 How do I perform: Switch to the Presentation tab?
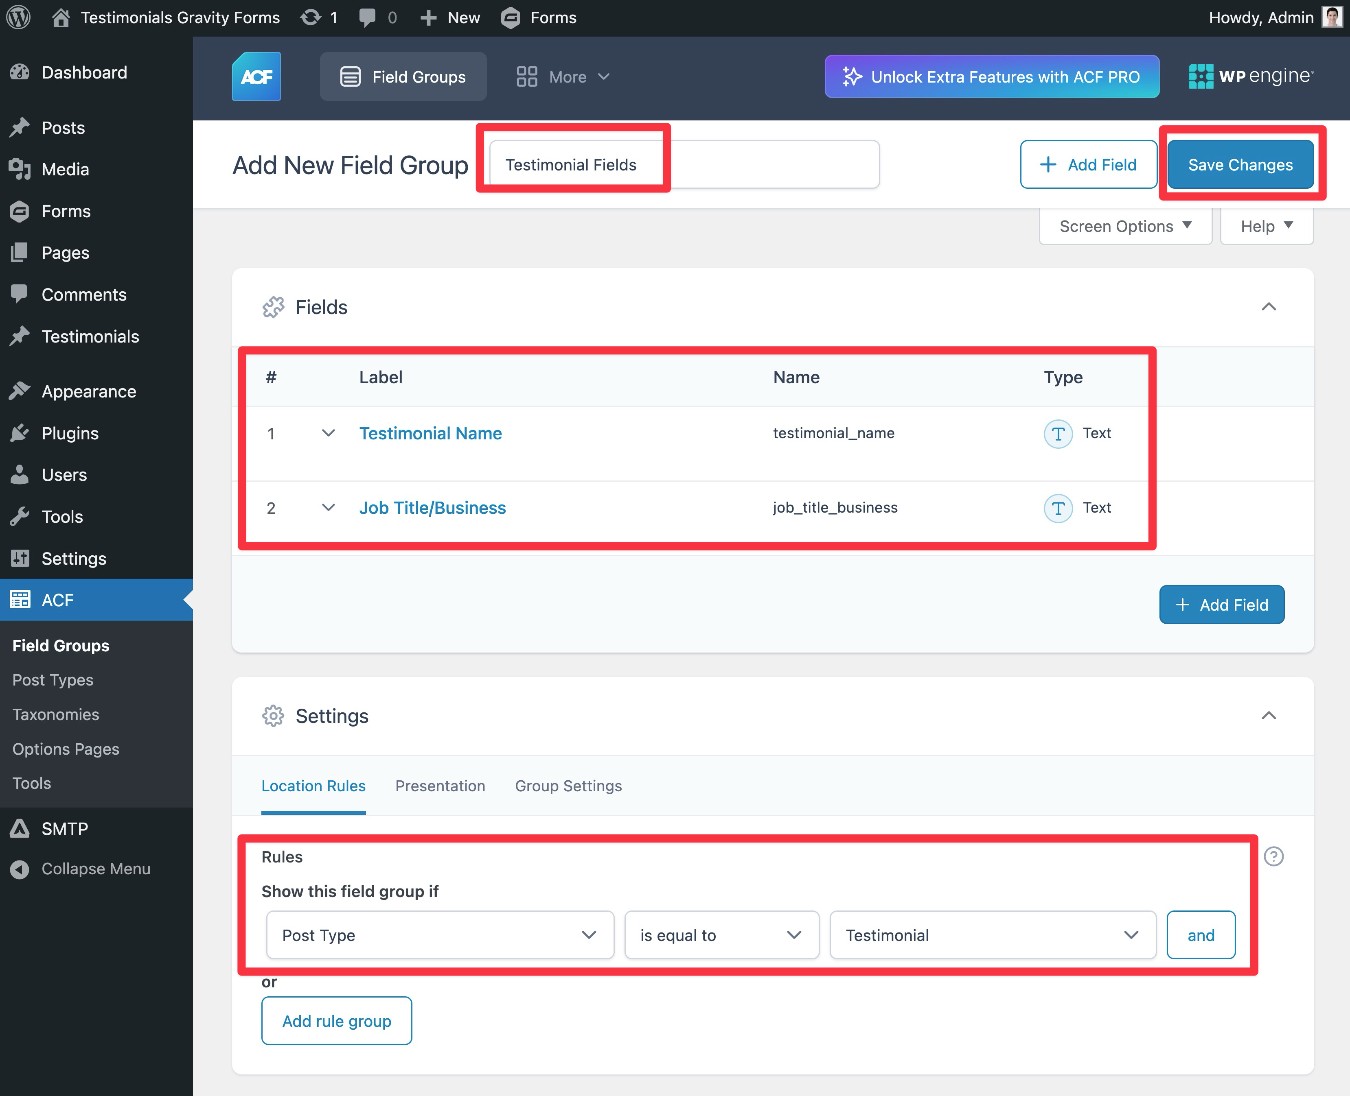[440, 786]
